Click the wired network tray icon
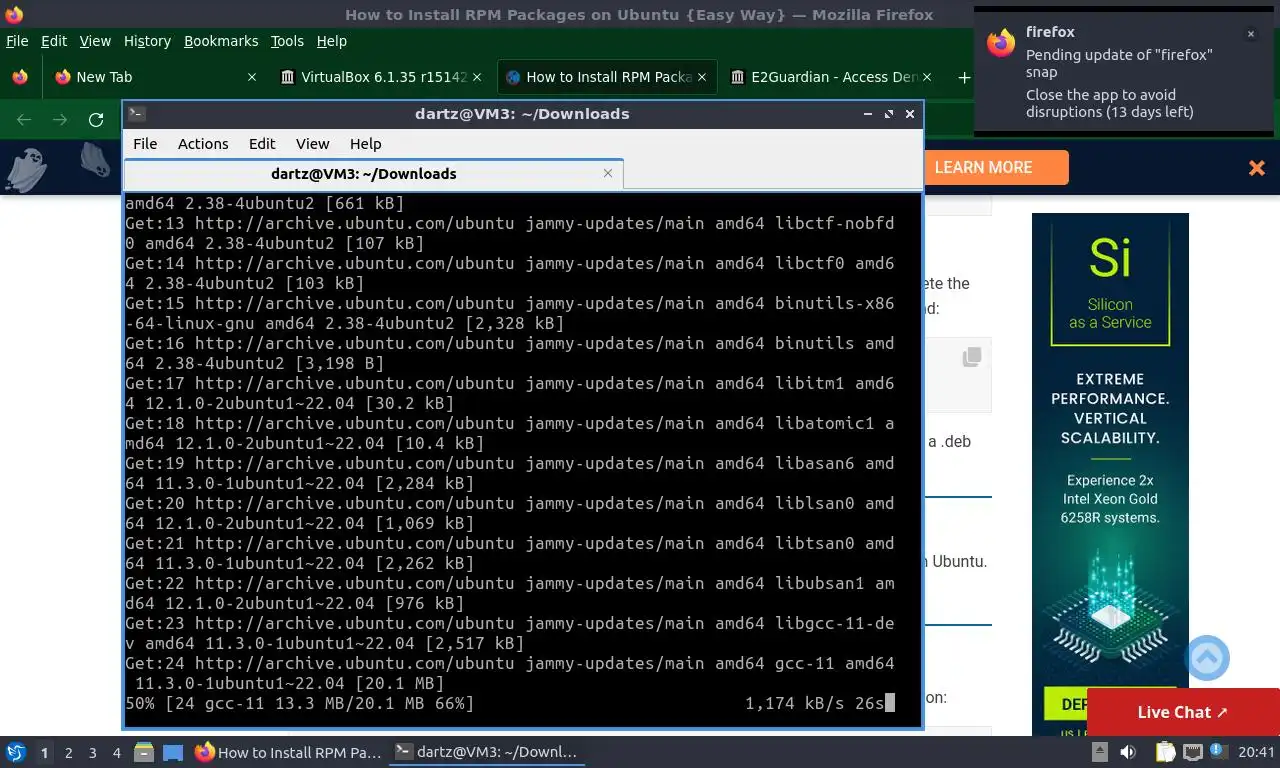The height and width of the screenshot is (768, 1280). [1192, 752]
